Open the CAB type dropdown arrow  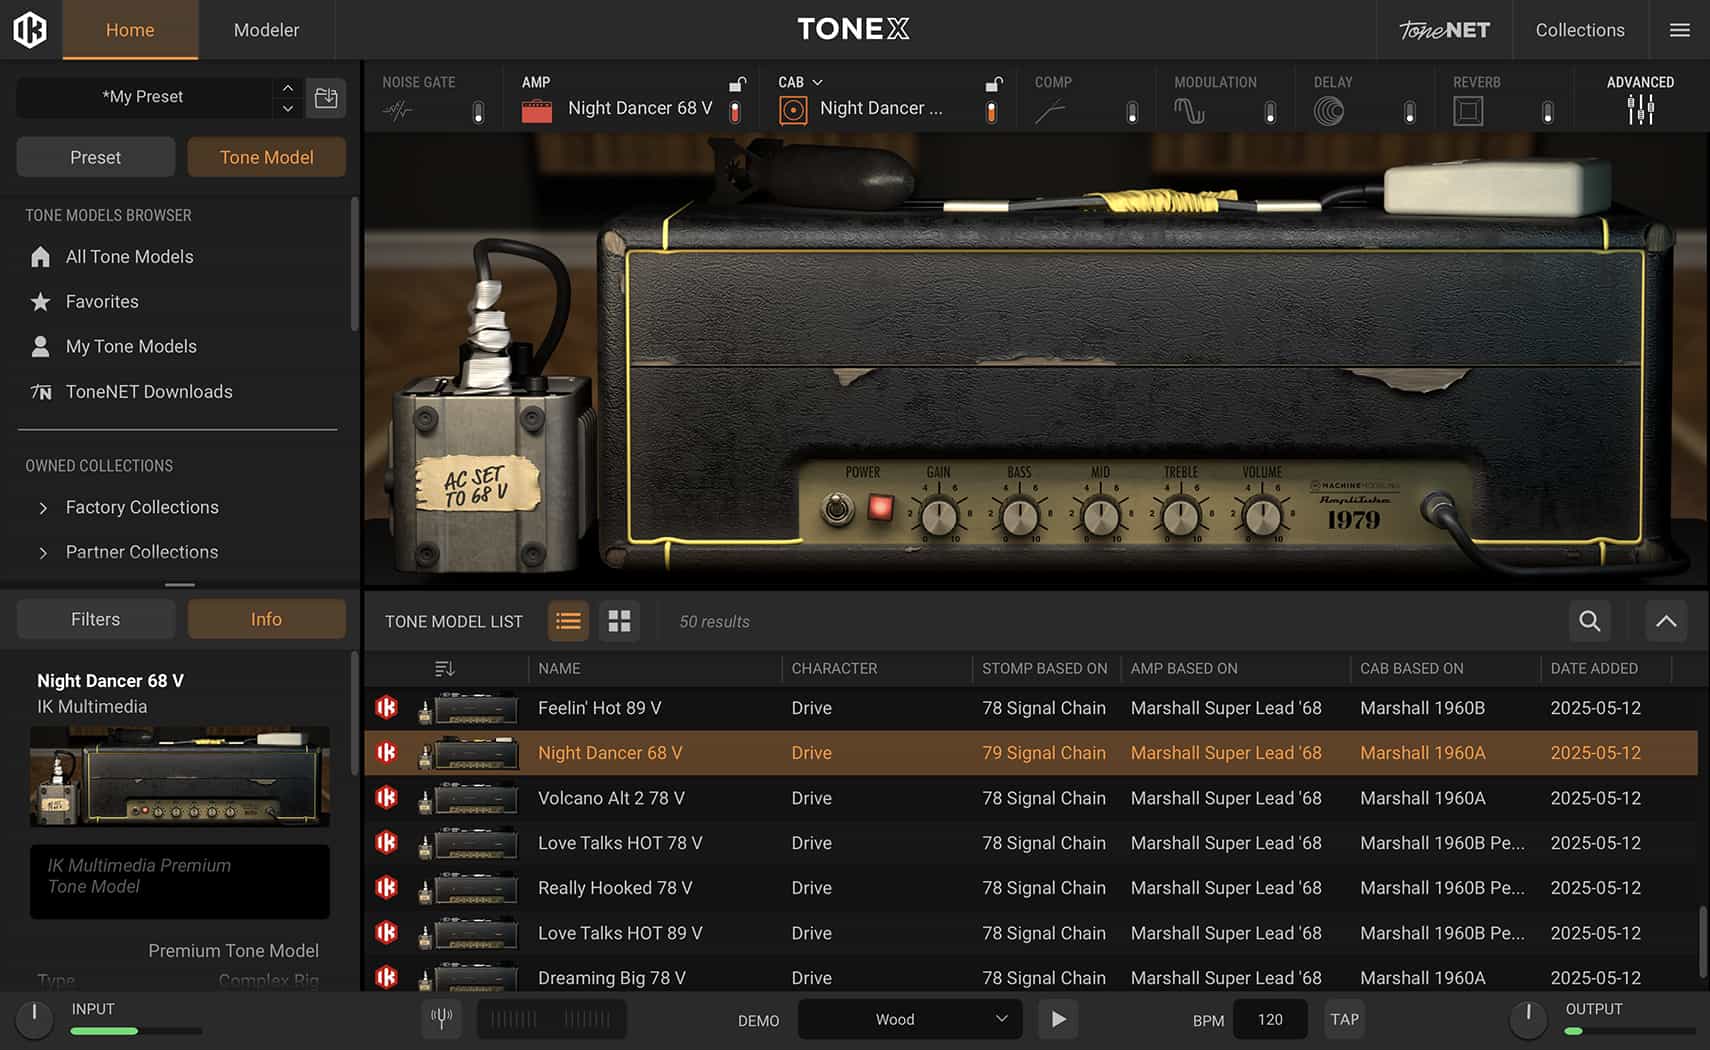pos(817,82)
